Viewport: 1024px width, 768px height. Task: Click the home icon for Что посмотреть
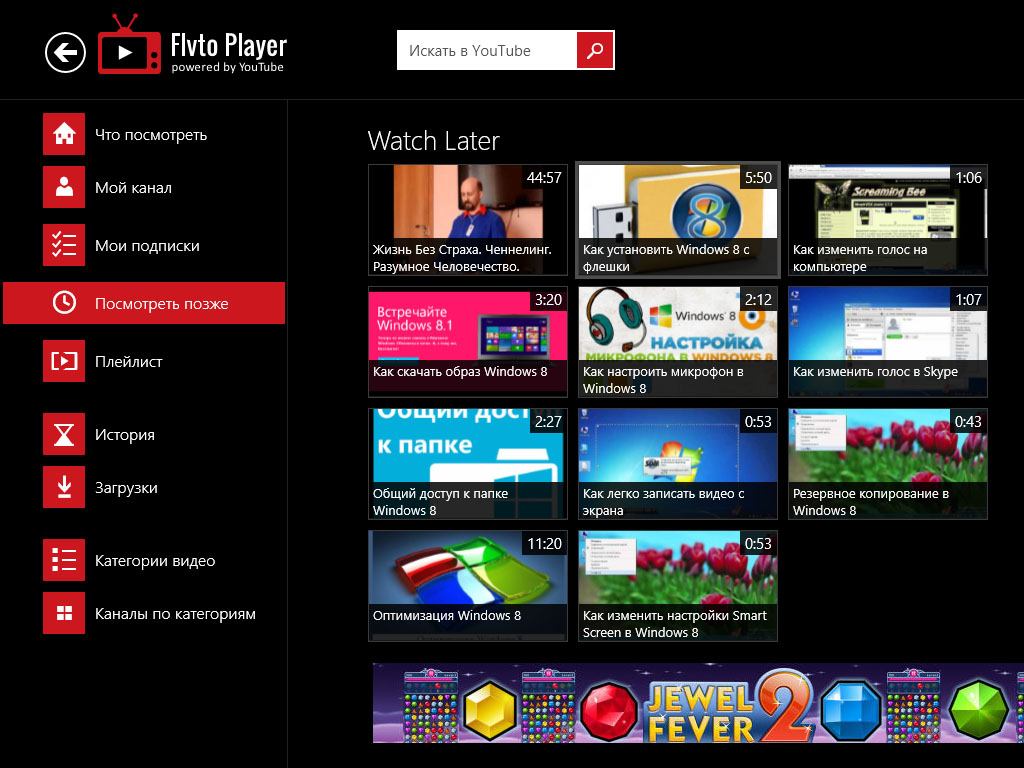click(64, 134)
